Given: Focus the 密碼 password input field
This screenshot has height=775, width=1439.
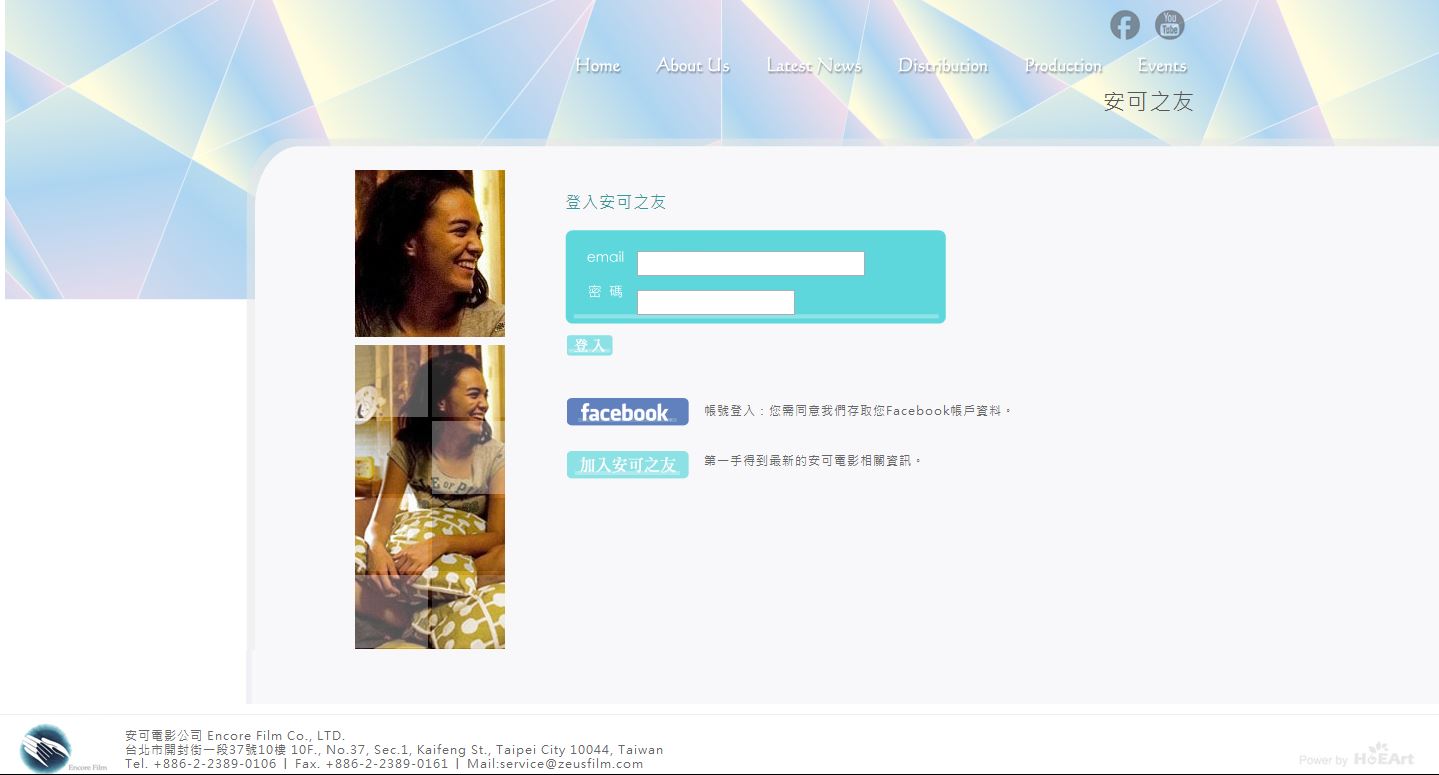Looking at the screenshot, I should click(x=715, y=302).
